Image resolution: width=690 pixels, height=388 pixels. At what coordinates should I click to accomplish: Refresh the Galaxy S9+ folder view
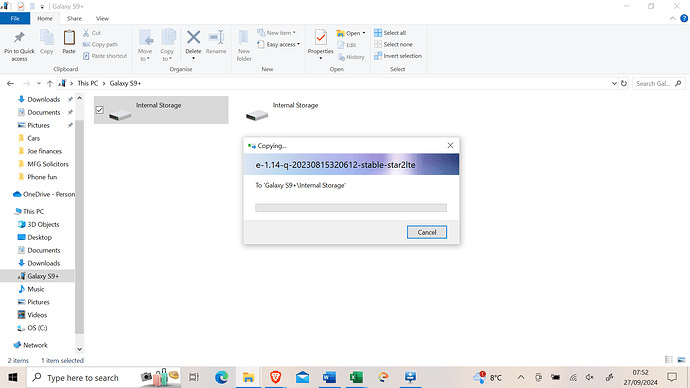click(624, 83)
